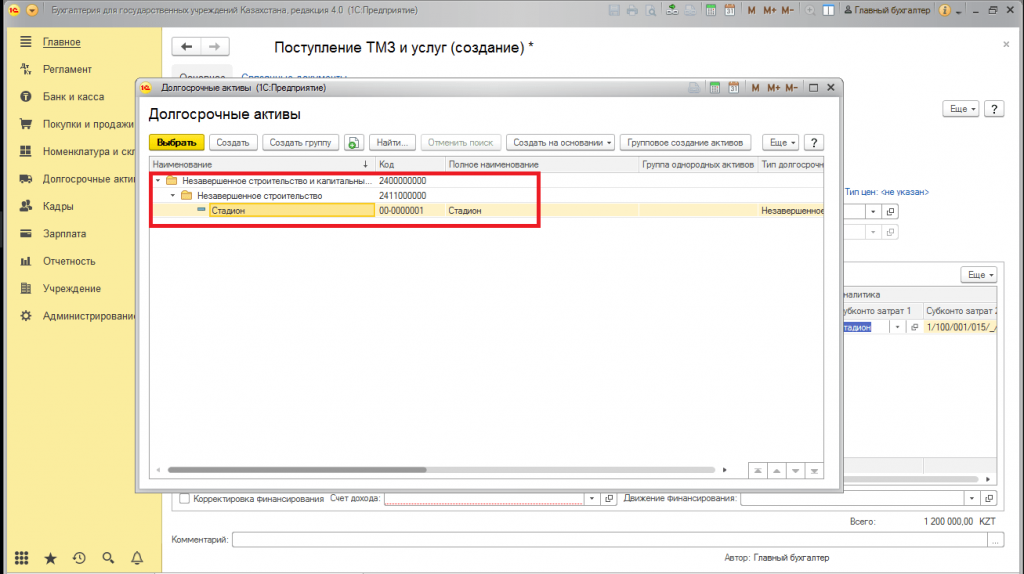
Task: Open the Зарплата section in the sidebar
Action: 64,234
